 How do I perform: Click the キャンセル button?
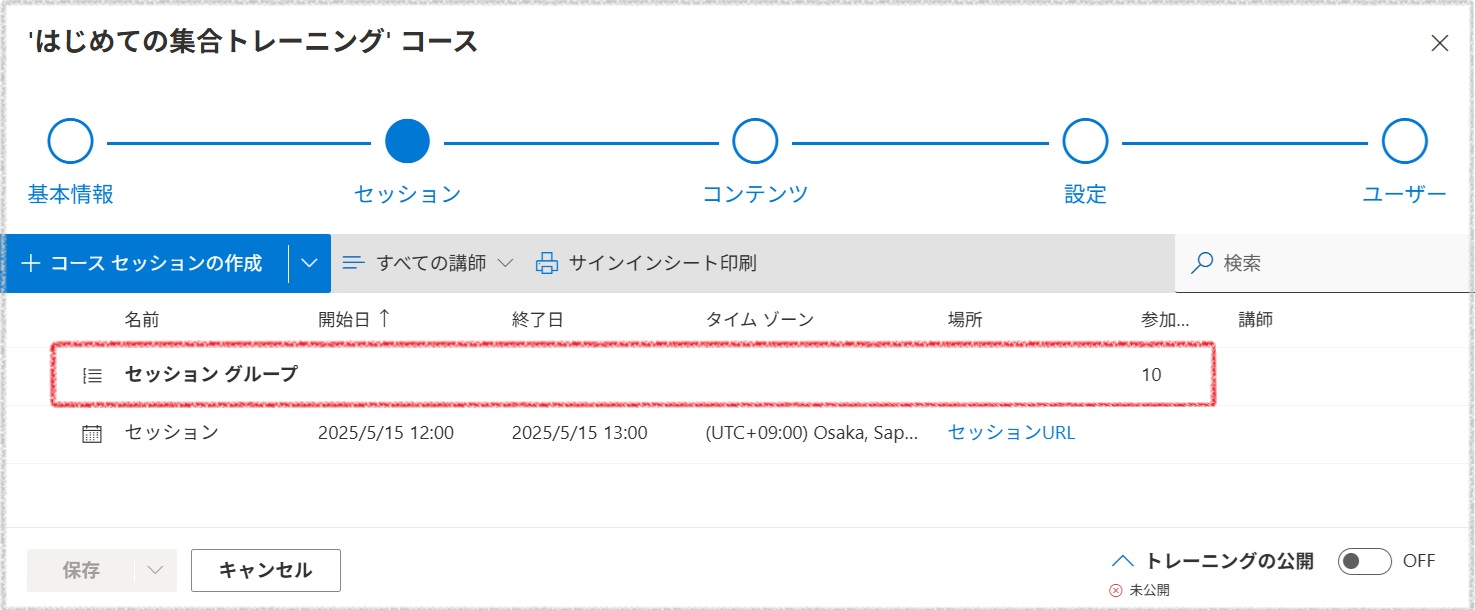266,570
